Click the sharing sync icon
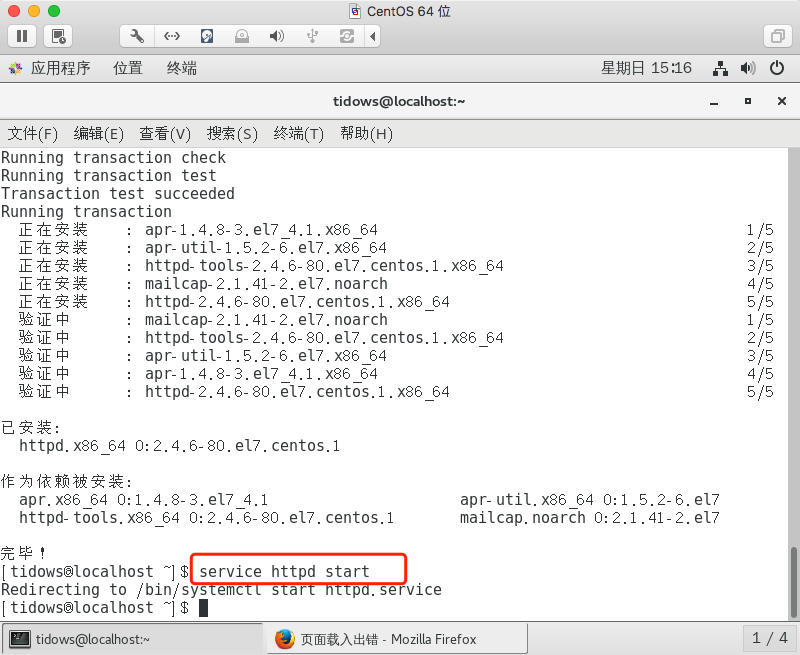Image resolution: width=800 pixels, height=655 pixels. click(347, 36)
